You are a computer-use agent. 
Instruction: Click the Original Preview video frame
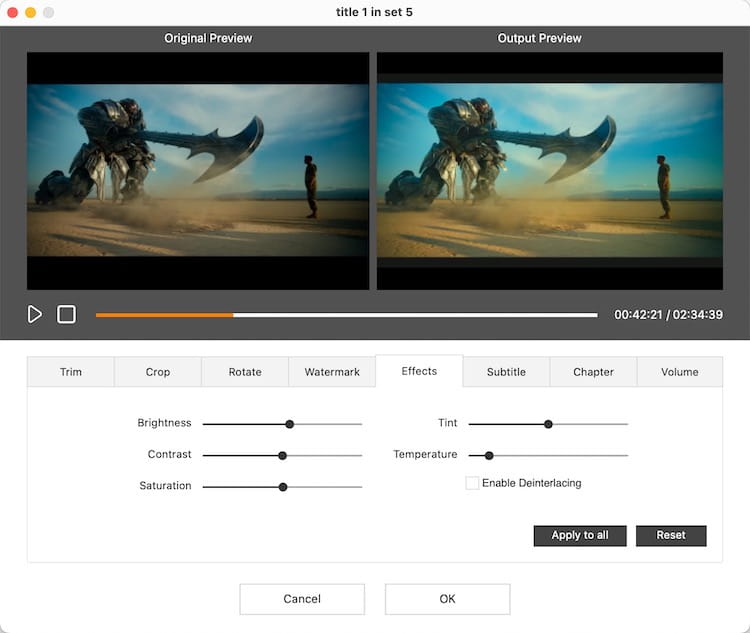198,171
